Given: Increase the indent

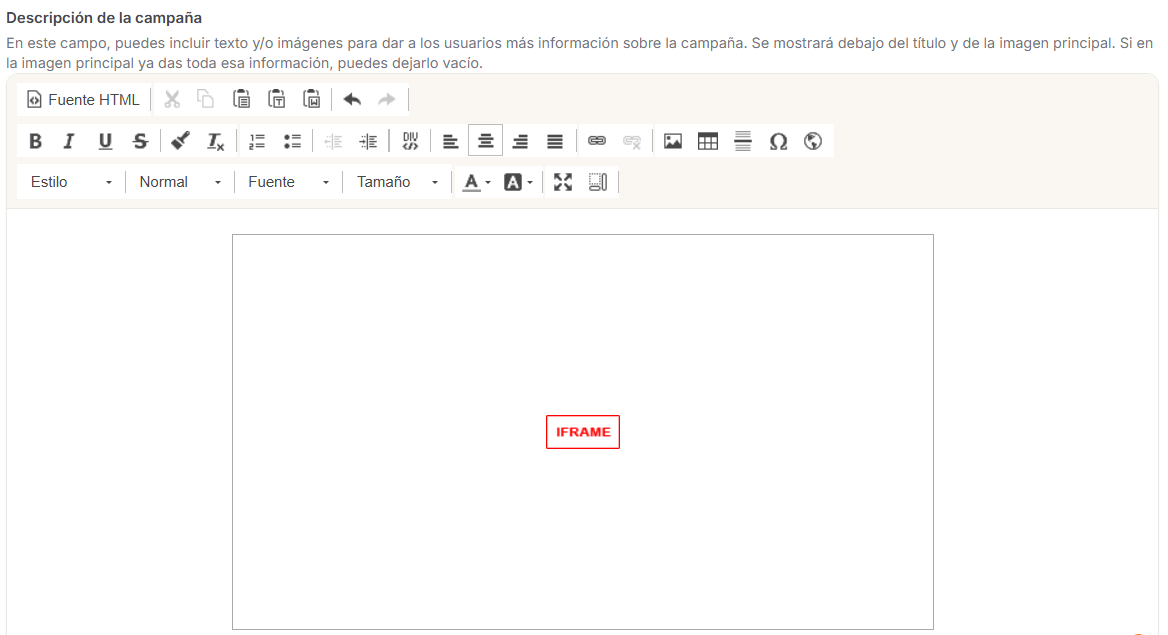Looking at the screenshot, I should (x=368, y=141).
